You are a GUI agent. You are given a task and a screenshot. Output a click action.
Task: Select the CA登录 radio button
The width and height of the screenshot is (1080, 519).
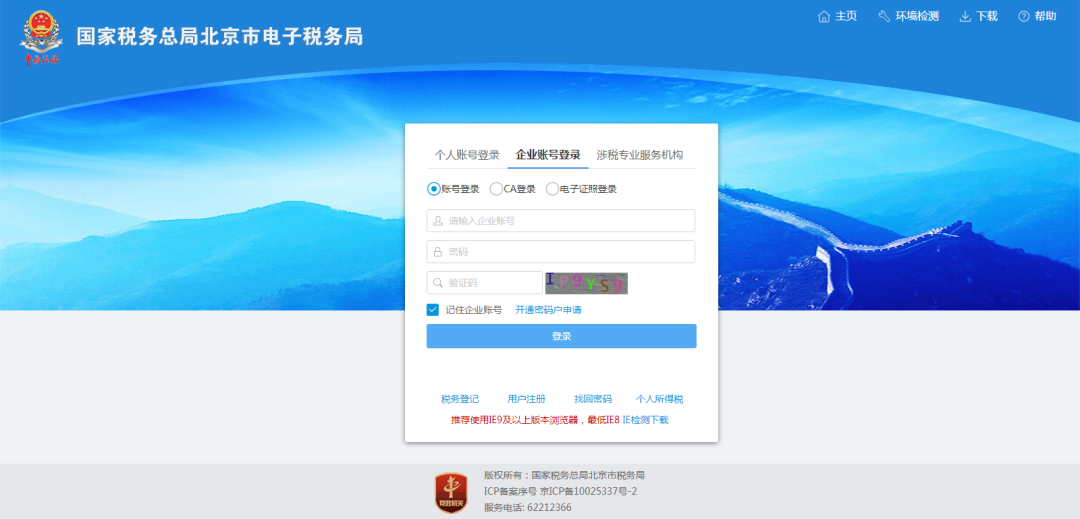(x=496, y=189)
